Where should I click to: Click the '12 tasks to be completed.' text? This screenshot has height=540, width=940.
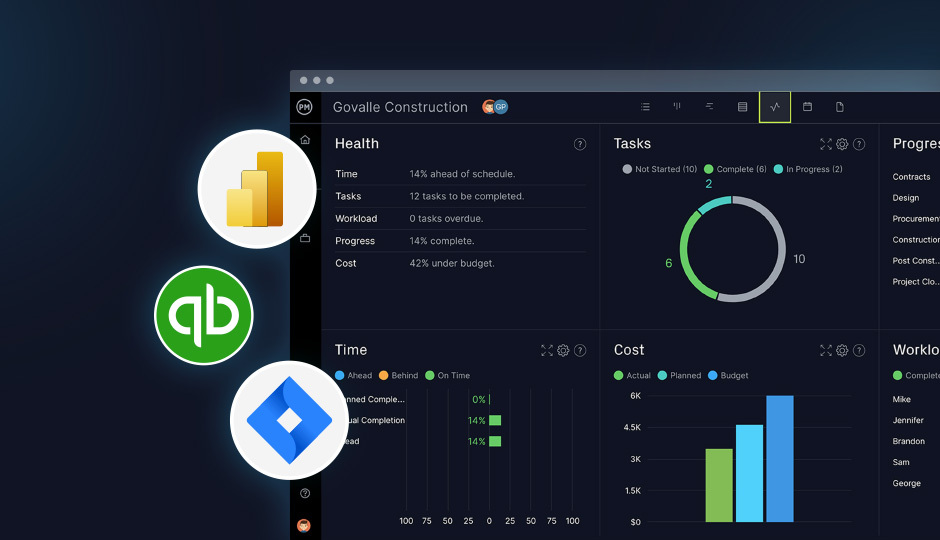467,196
